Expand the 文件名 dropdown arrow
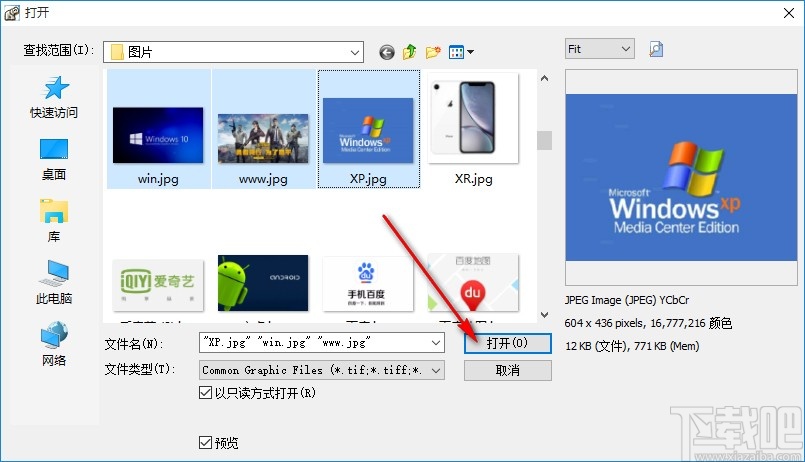 (x=436, y=343)
